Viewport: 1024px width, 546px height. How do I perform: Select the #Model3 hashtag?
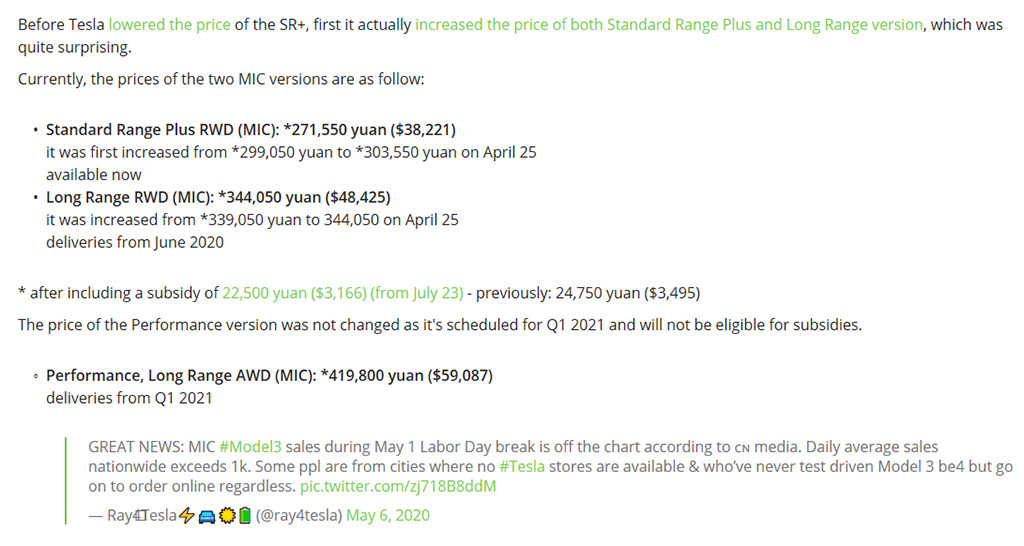click(250, 447)
